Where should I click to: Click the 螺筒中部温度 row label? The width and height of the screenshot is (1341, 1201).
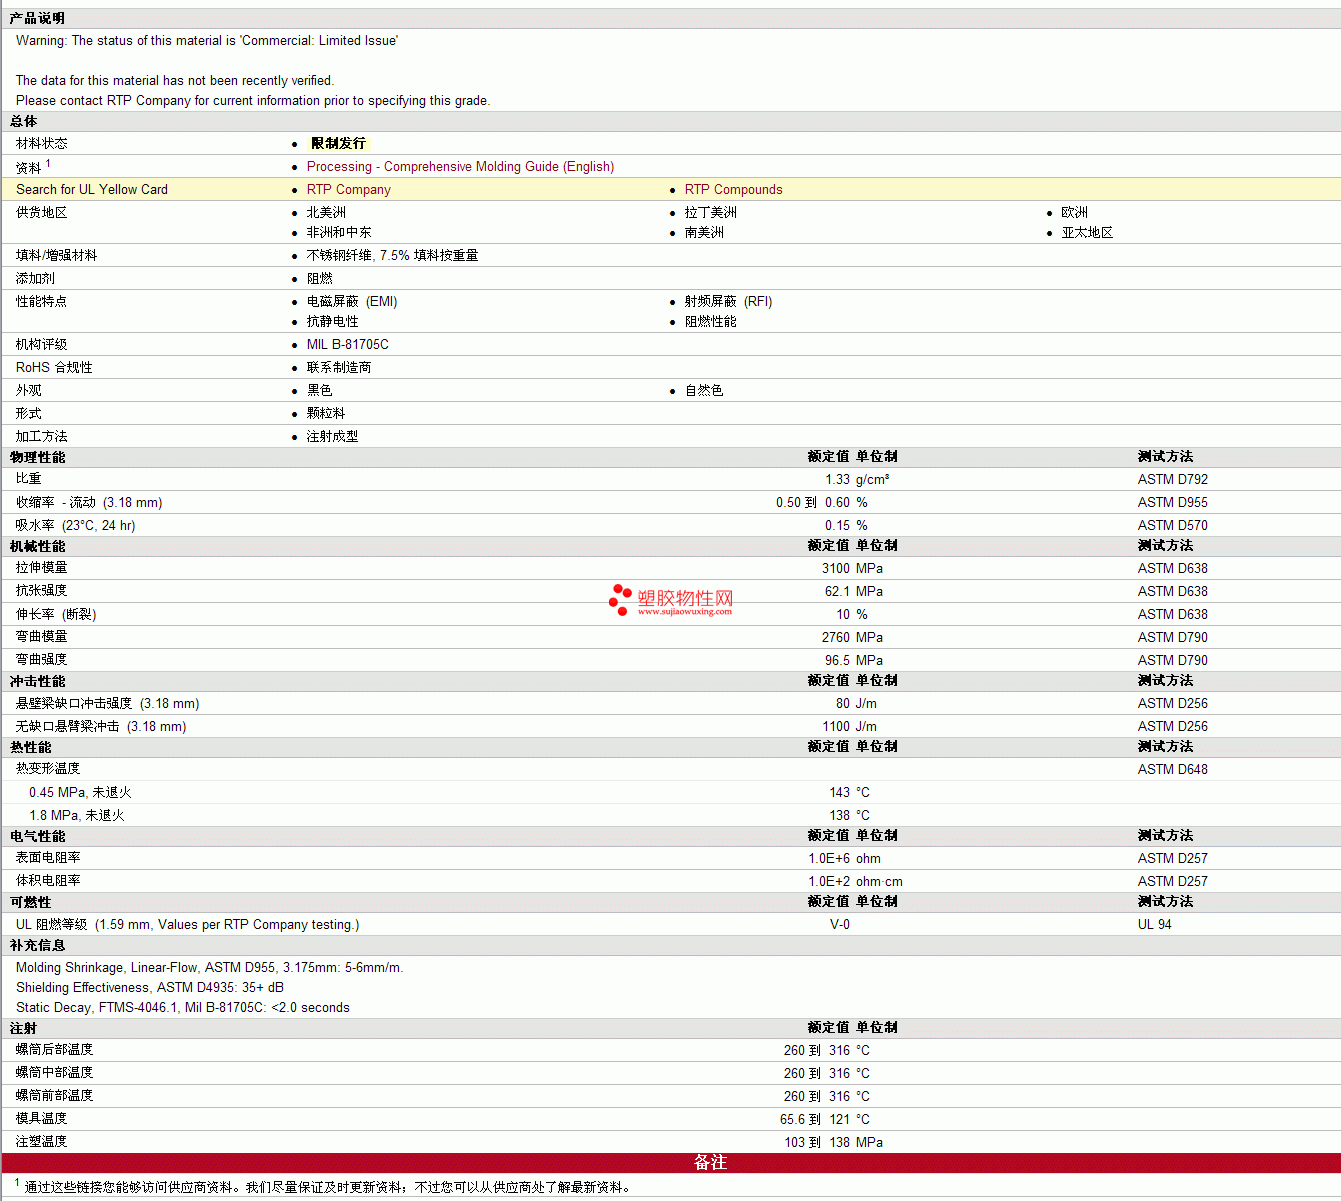55,1073
